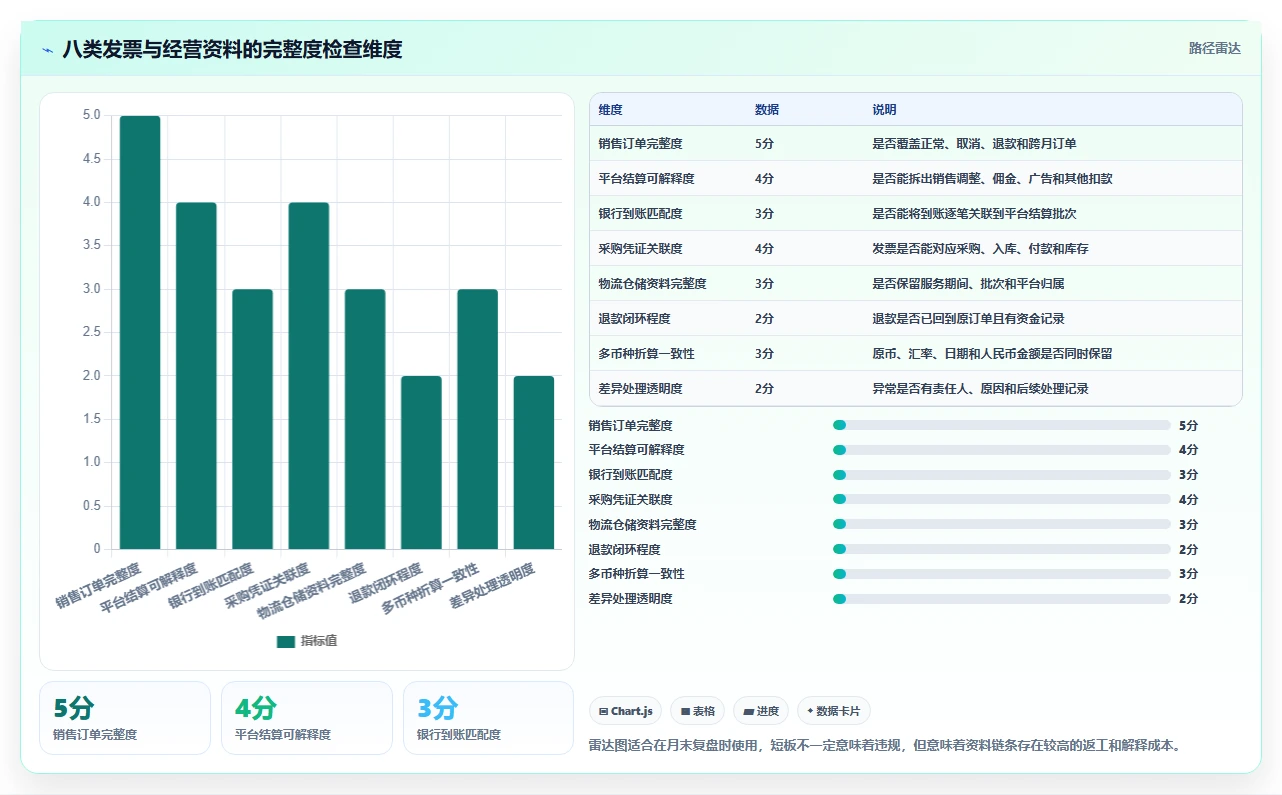This screenshot has height=795, width=1282.
Task: Select the Chart.js tag chip
Action: click(625, 711)
